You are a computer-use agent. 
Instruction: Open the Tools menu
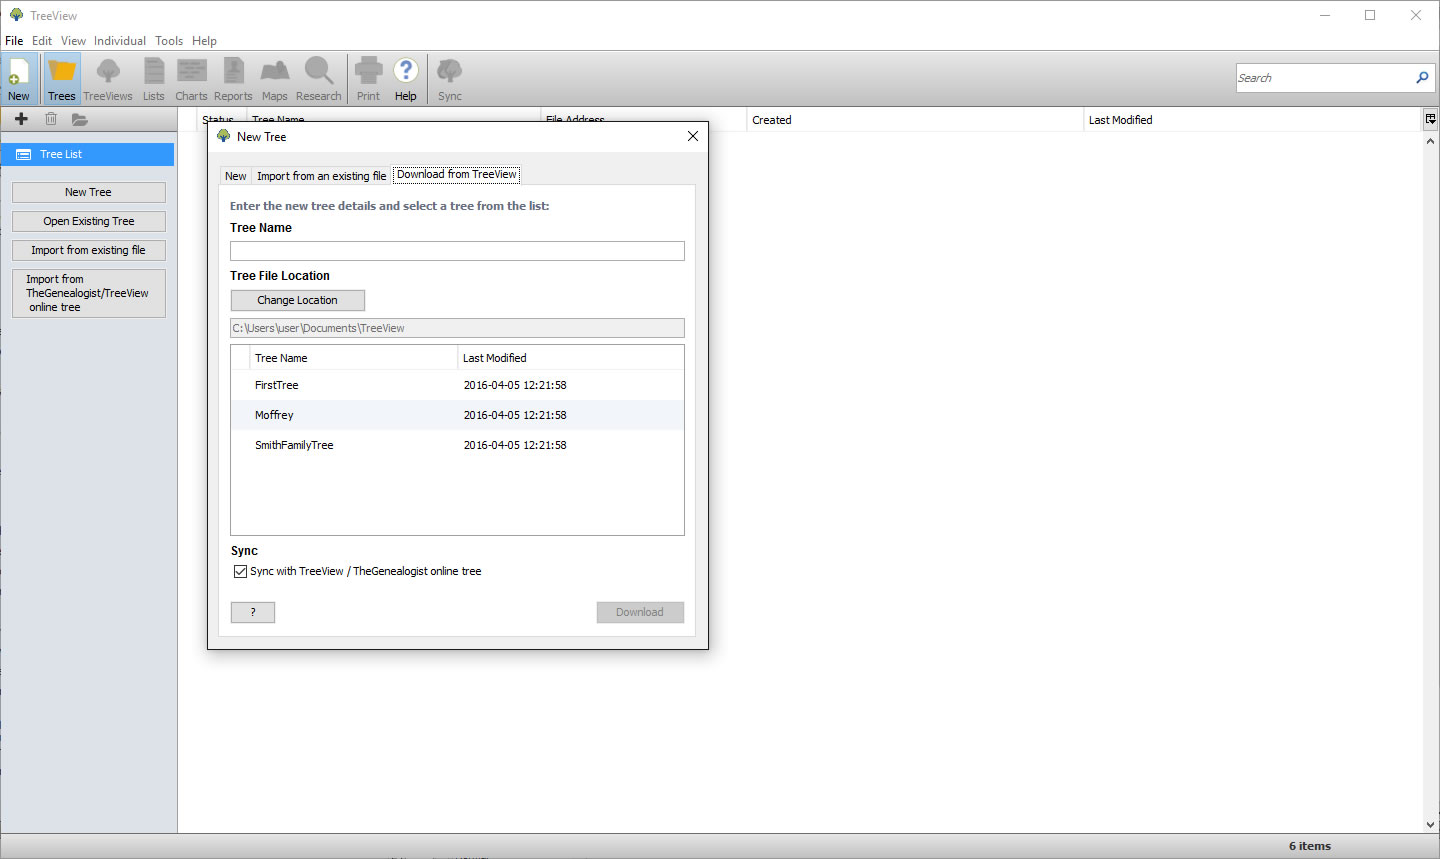tap(169, 41)
